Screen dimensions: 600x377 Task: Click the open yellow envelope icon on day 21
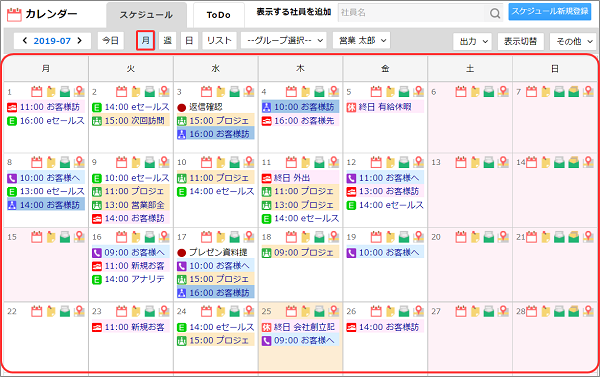coord(573,237)
